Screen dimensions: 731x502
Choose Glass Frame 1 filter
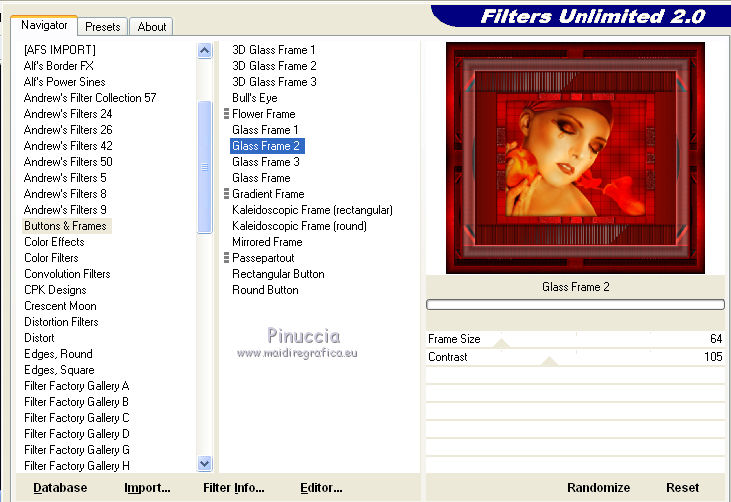pyautogui.click(x=265, y=130)
